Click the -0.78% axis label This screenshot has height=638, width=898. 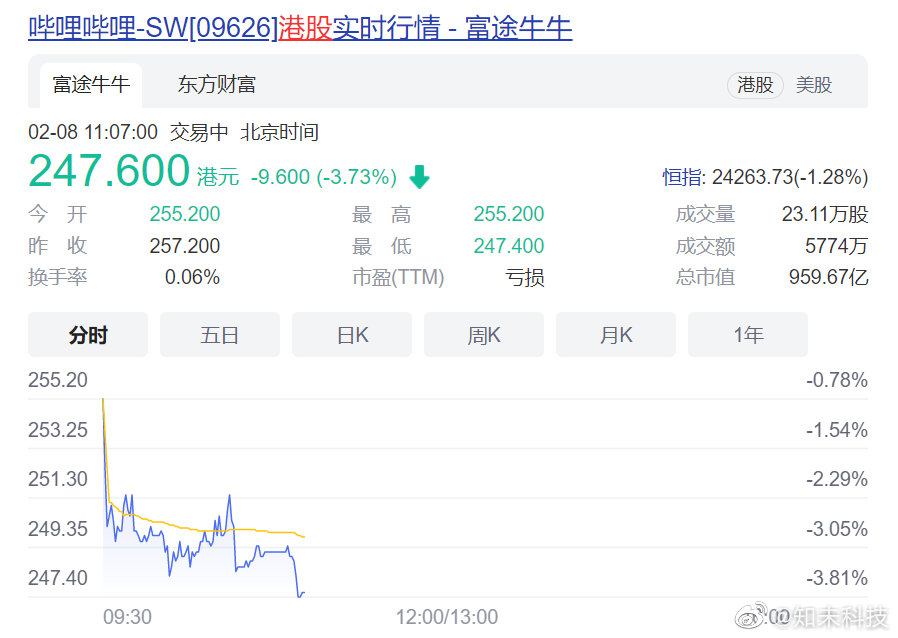point(837,380)
